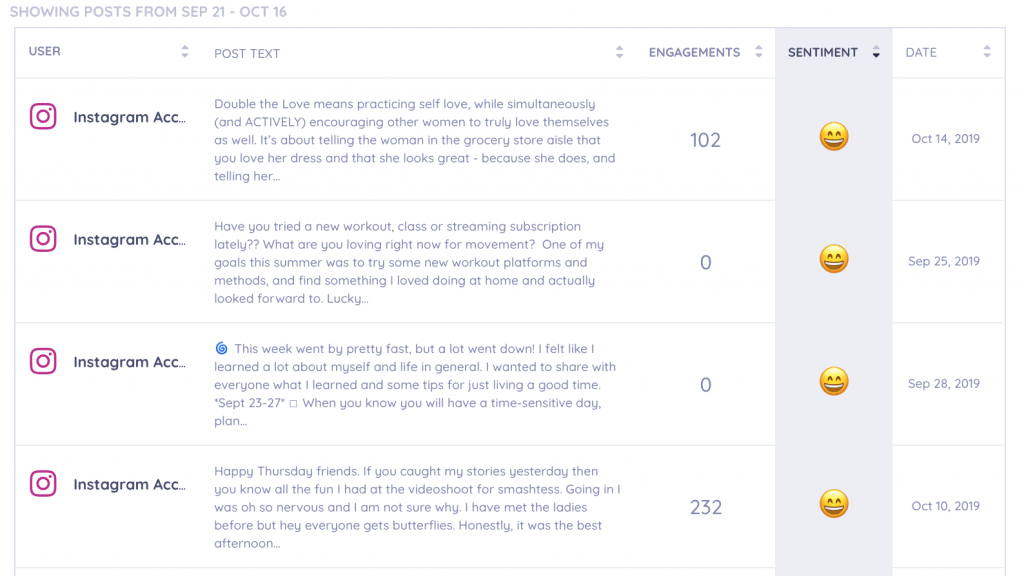1024x576 pixels.
Task: Toggle the Sentiment column sort arrow
Action: (876, 52)
